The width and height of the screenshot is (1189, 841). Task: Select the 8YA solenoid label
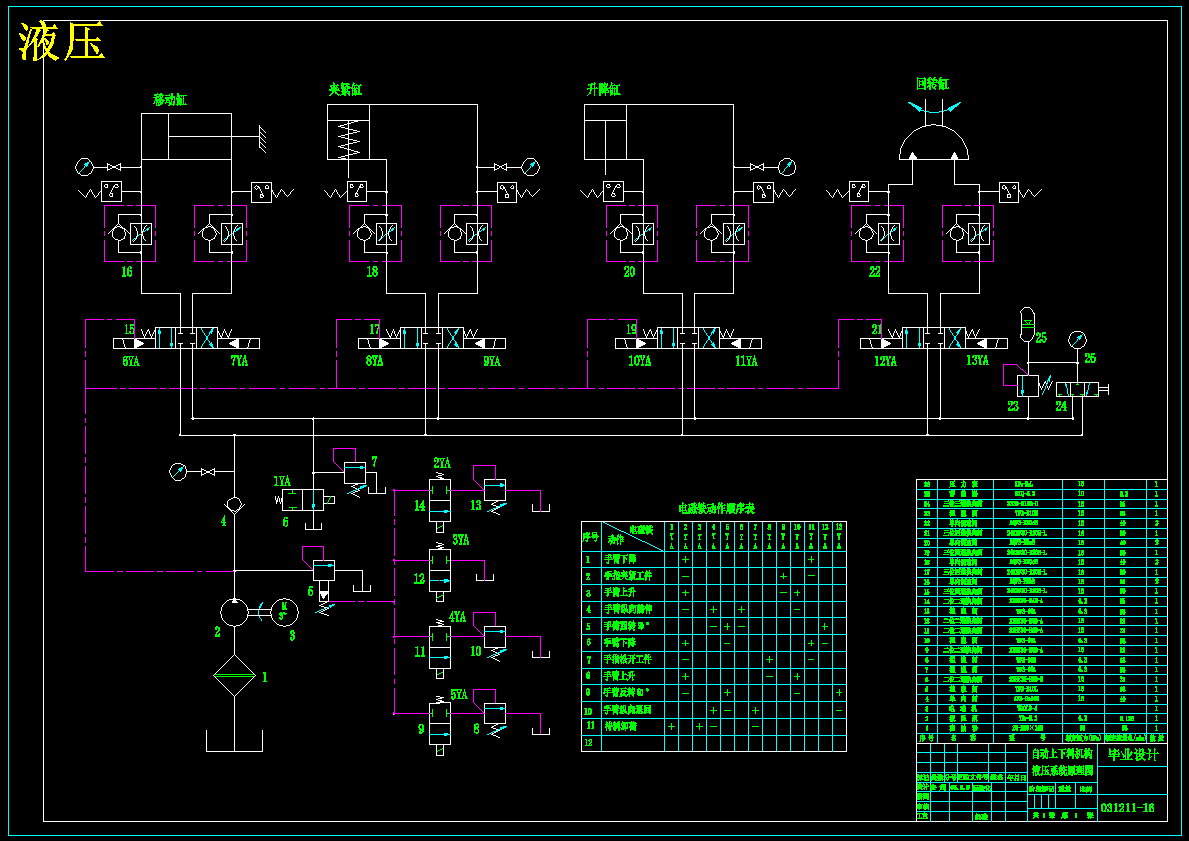click(x=375, y=362)
